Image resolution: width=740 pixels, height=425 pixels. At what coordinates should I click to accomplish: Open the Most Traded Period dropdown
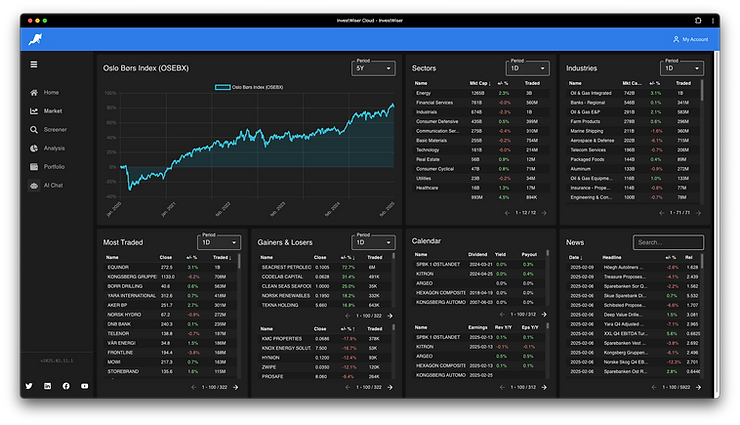tap(219, 242)
